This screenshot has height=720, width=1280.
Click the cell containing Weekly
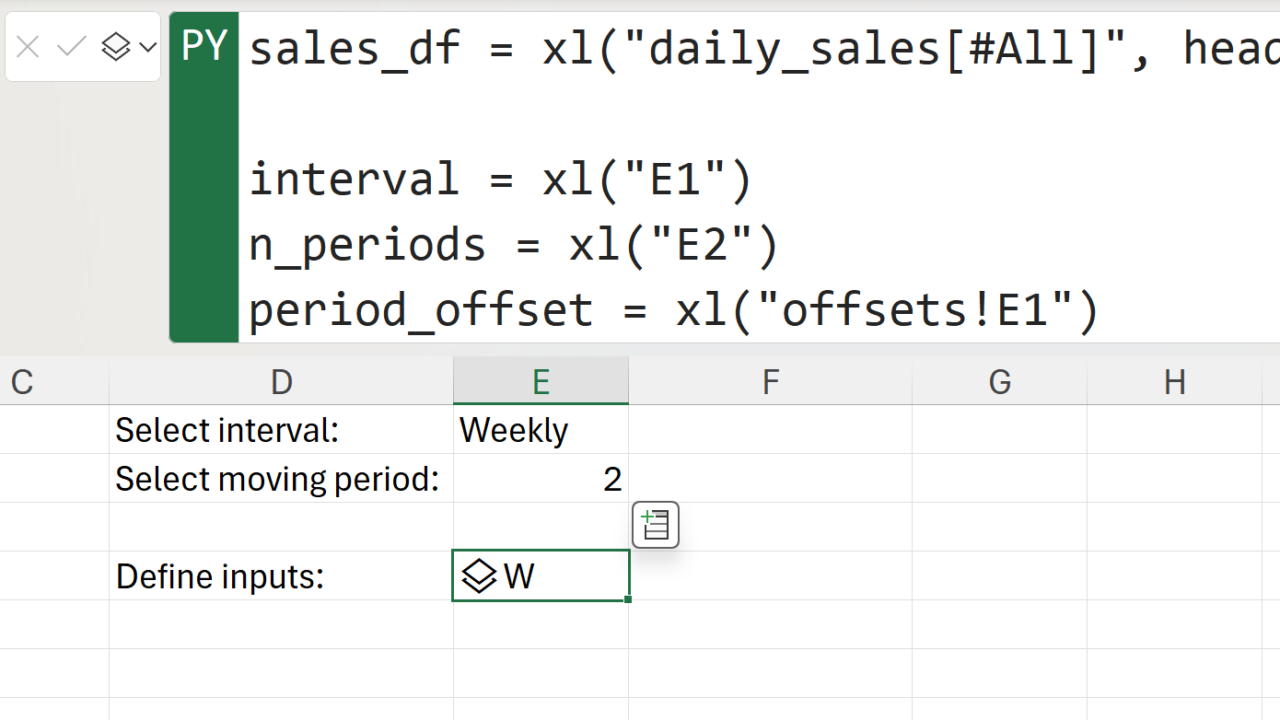tap(540, 430)
